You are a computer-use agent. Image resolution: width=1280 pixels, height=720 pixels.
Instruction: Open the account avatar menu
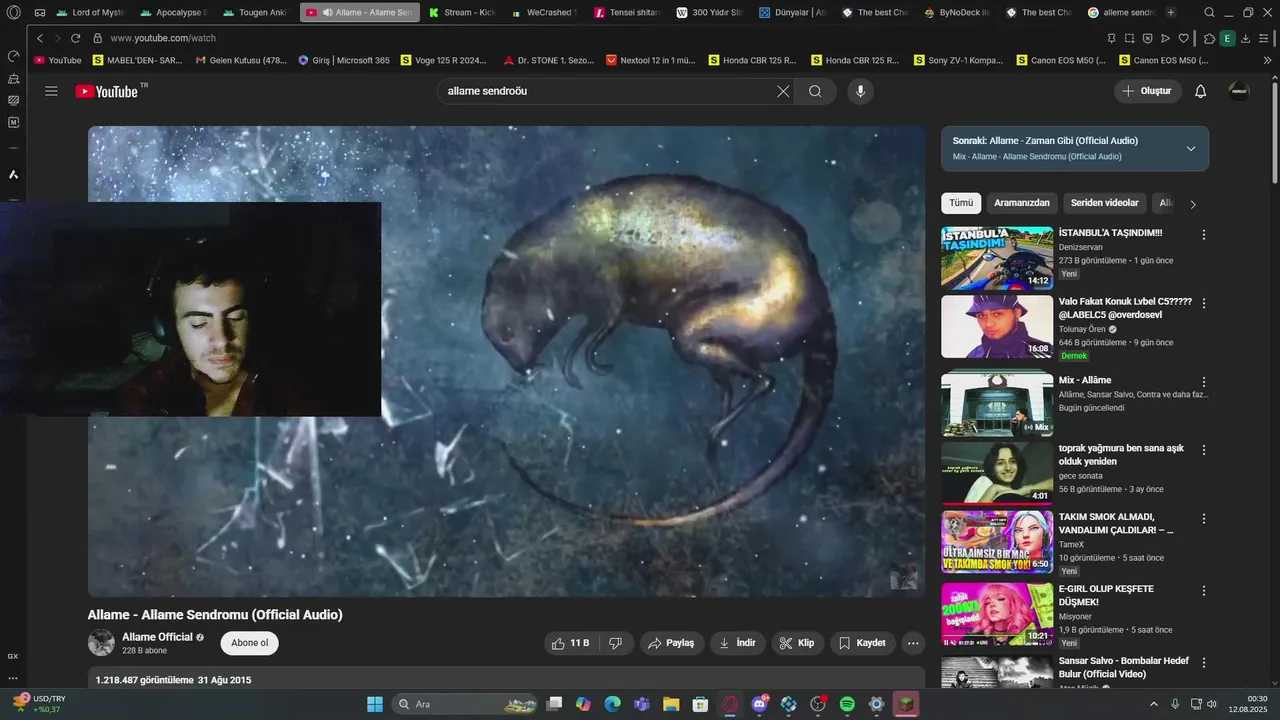pyautogui.click(x=1239, y=91)
